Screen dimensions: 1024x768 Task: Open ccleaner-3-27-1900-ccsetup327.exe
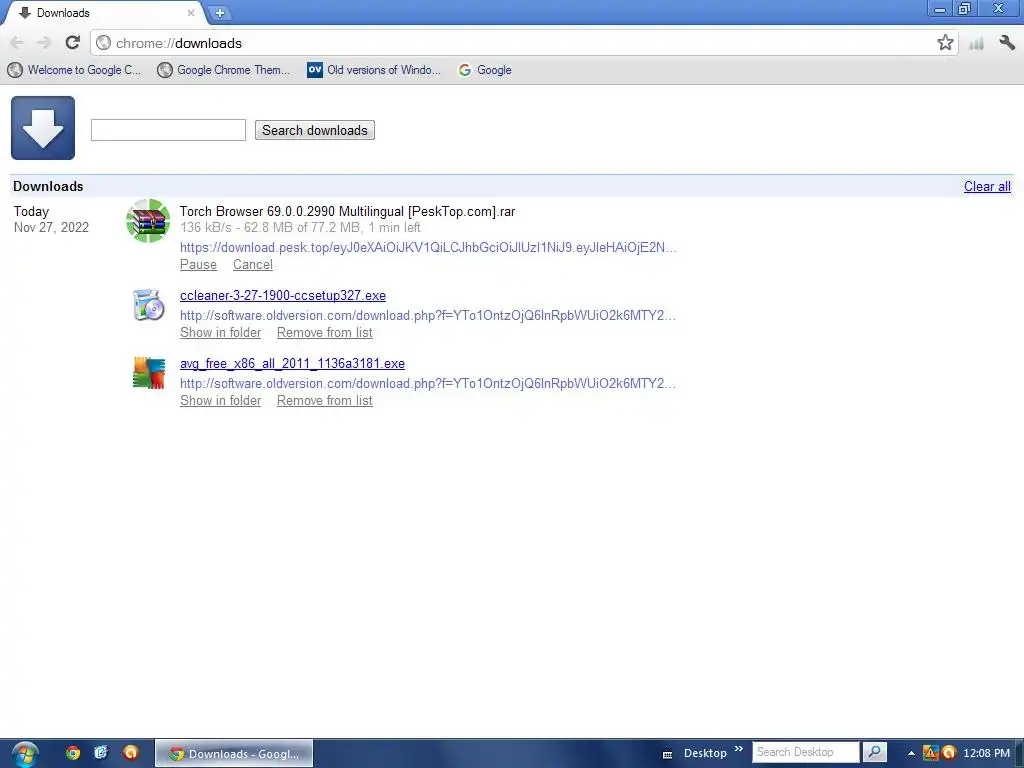click(283, 295)
